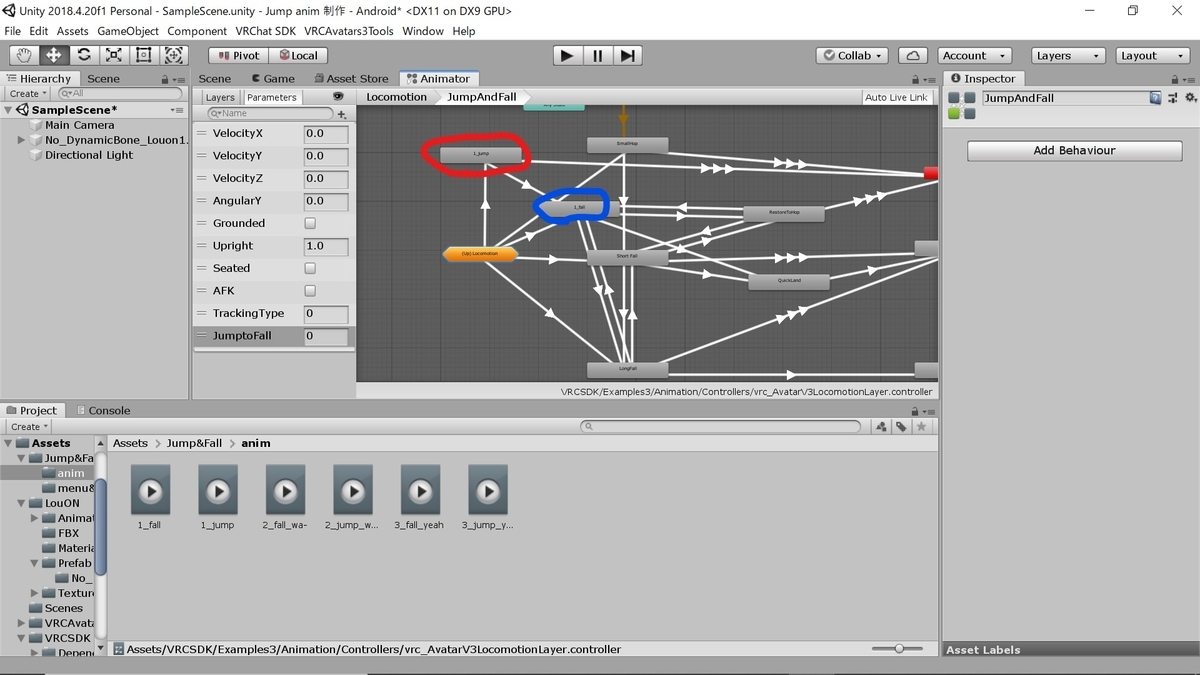Screen dimensions: 1200x675
Task: Open Inspector help reference icon
Action: [x=1156, y=98]
